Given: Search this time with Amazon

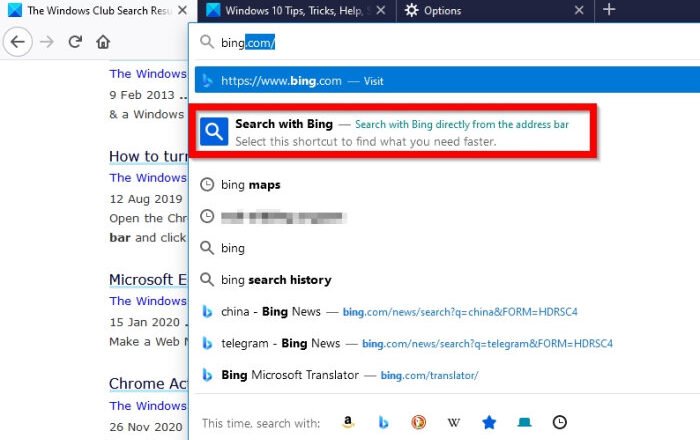Looking at the screenshot, I should click(348, 422).
